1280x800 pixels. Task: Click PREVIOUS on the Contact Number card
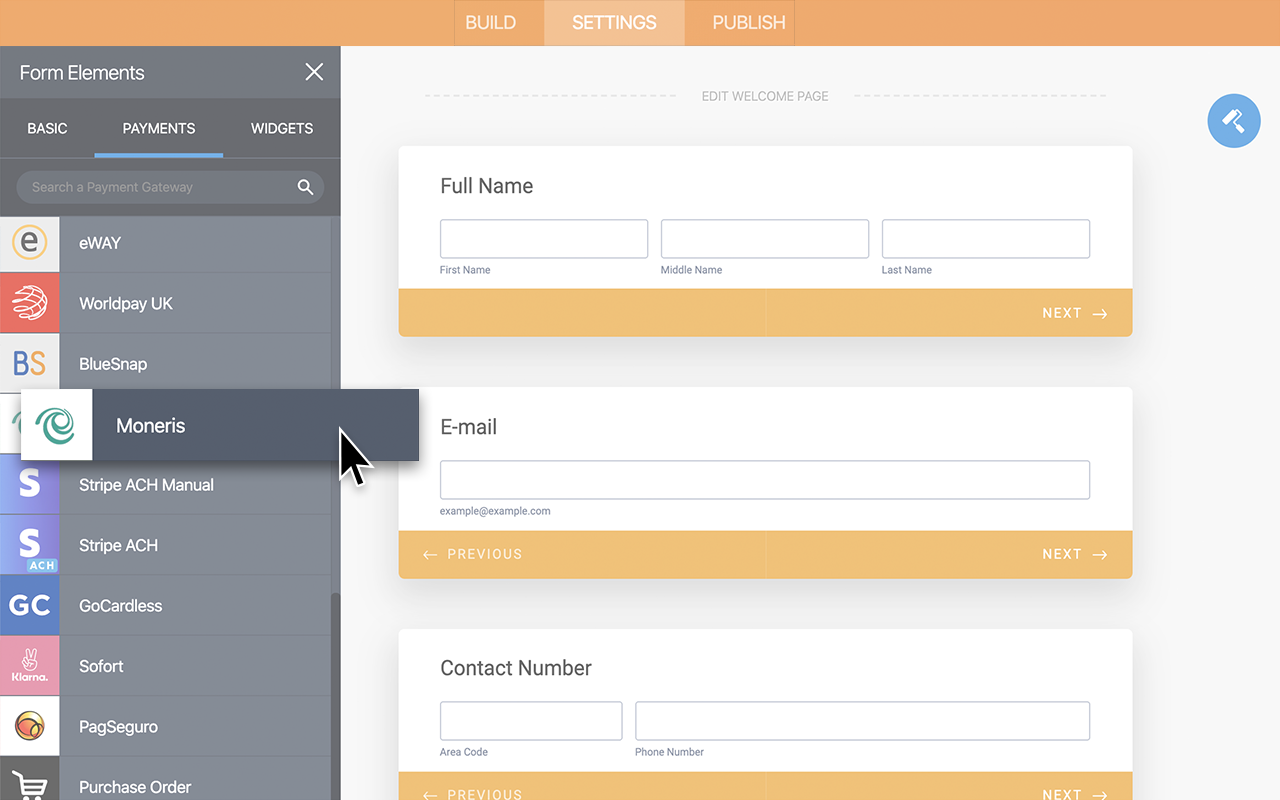click(473, 794)
